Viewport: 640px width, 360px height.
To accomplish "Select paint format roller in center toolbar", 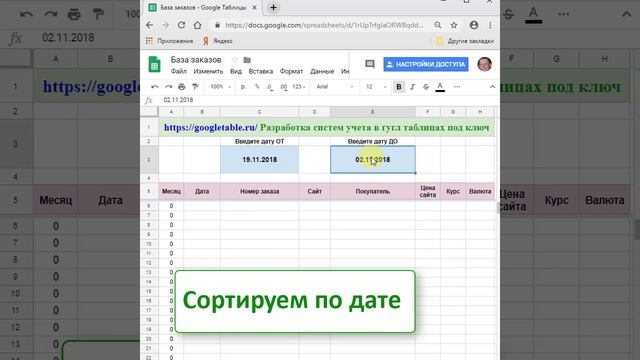I will pos(196,87).
